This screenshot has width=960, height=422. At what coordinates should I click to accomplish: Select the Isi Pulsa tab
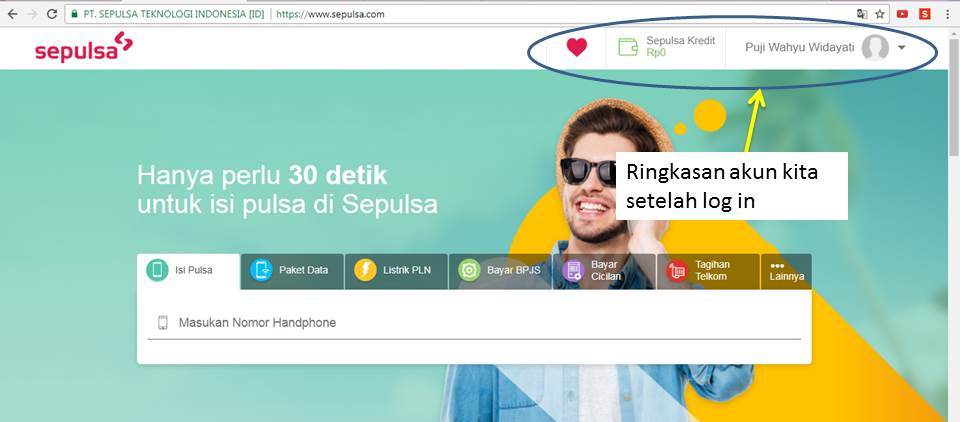pyautogui.click(x=189, y=271)
